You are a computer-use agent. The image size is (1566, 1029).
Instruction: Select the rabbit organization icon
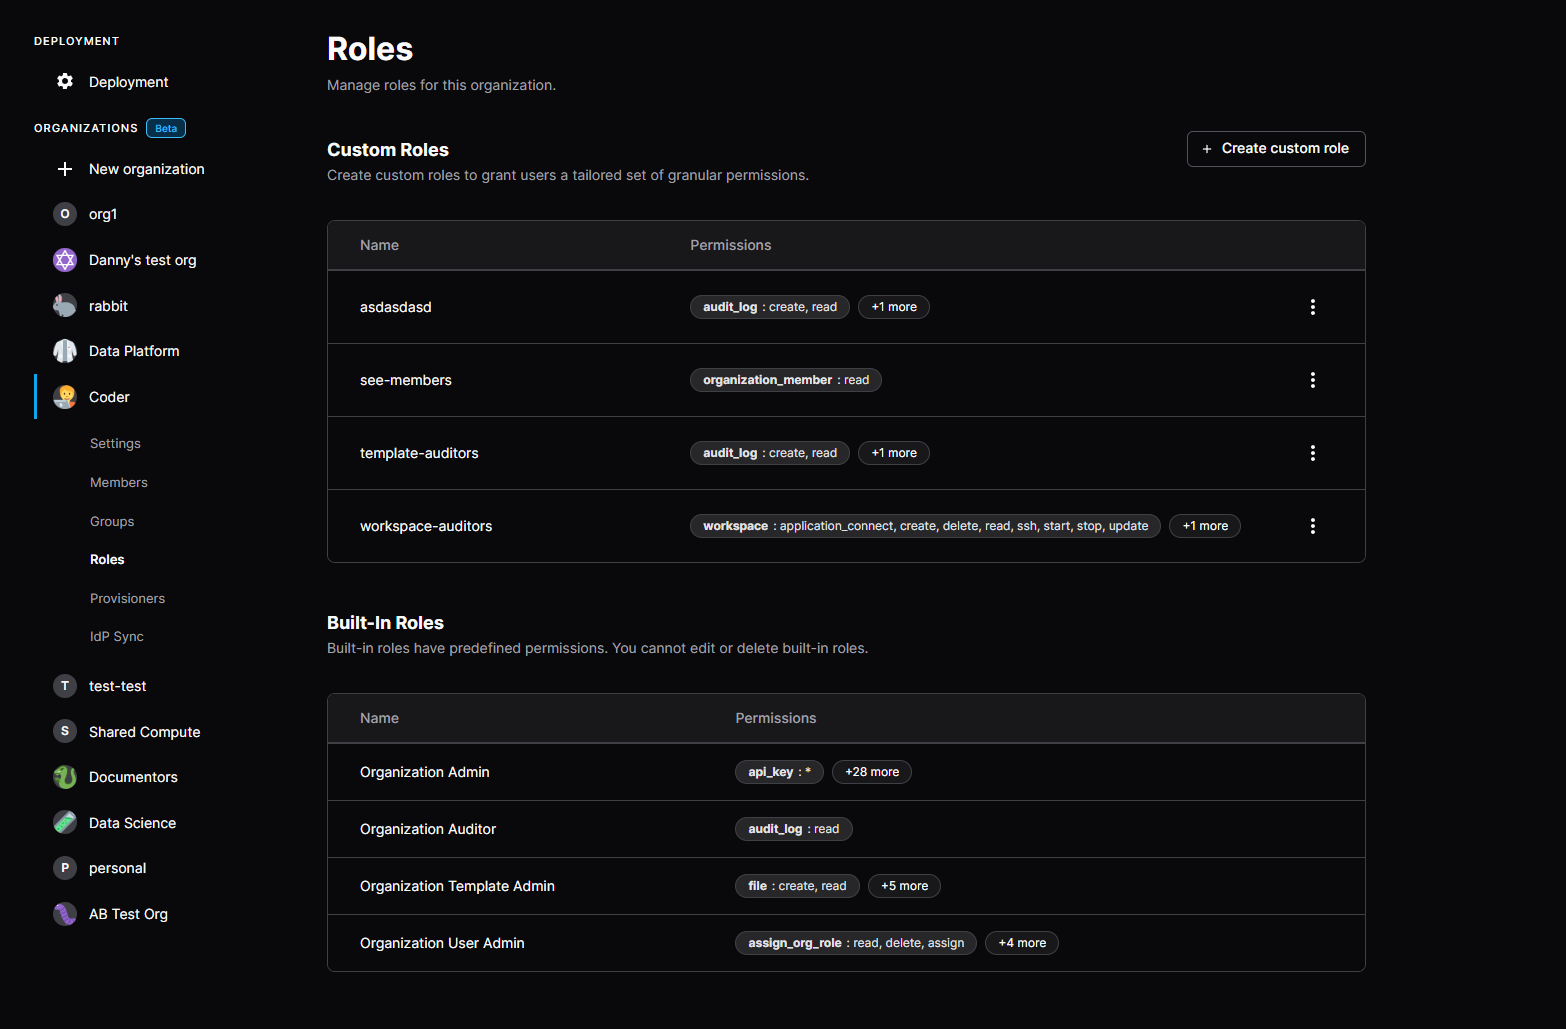[64, 305]
